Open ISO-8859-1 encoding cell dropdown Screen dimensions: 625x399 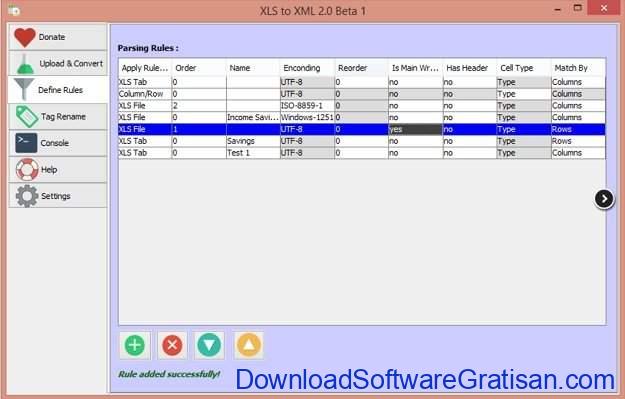(307, 106)
